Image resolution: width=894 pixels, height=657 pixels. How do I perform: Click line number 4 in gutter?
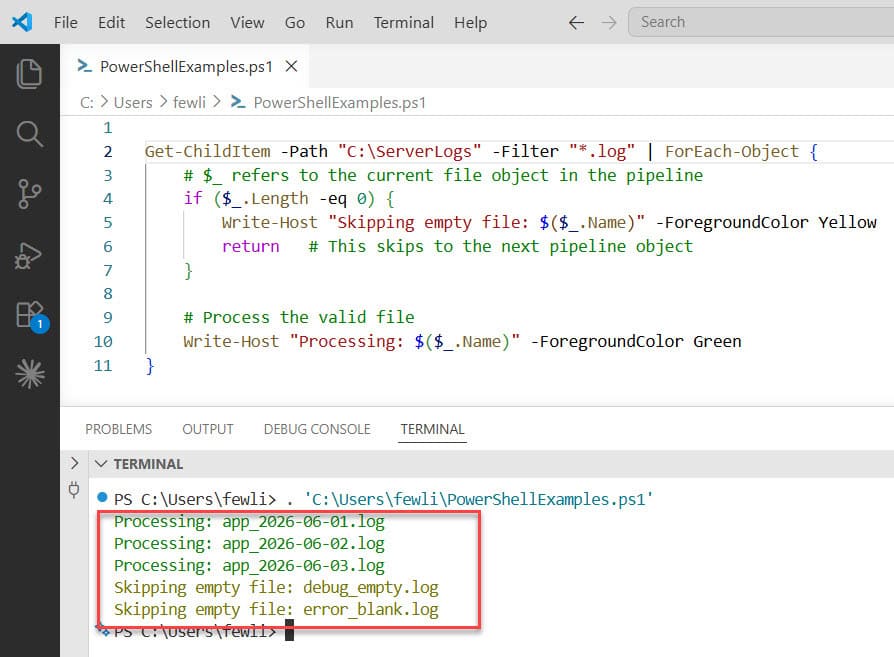(108, 199)
